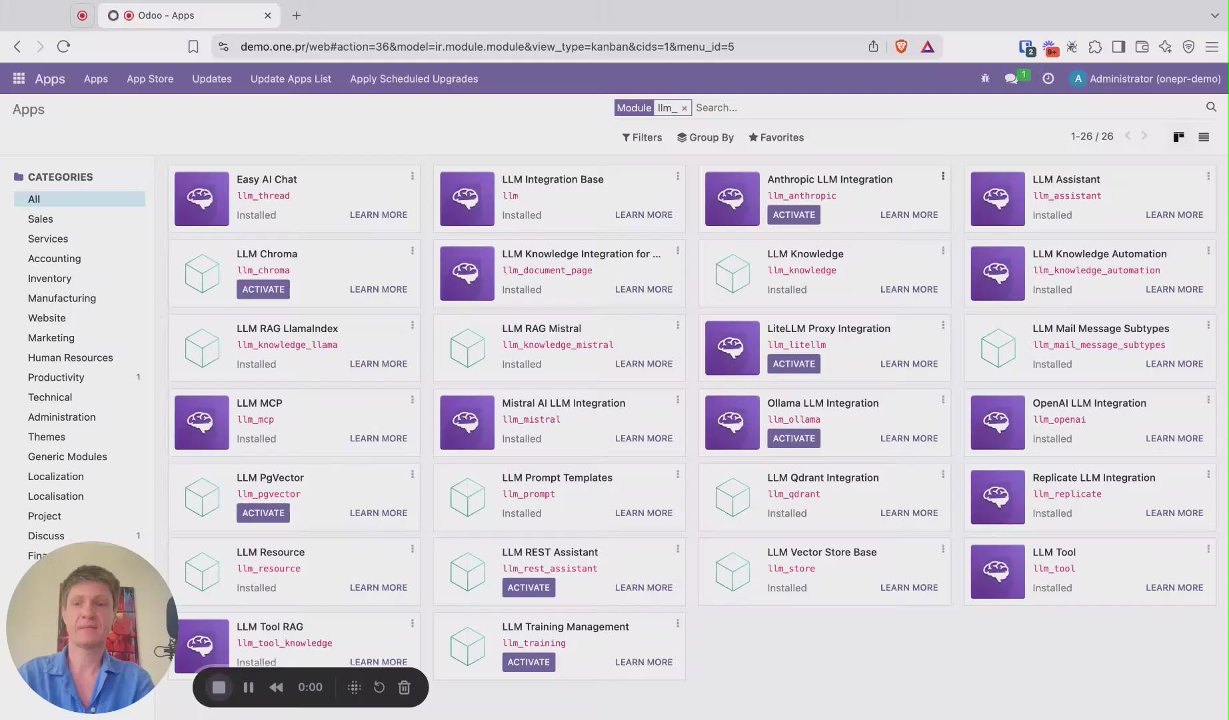1229x720 pixels.
Task: Open LLM Assistant card options menu
Action: (1208, 176)
